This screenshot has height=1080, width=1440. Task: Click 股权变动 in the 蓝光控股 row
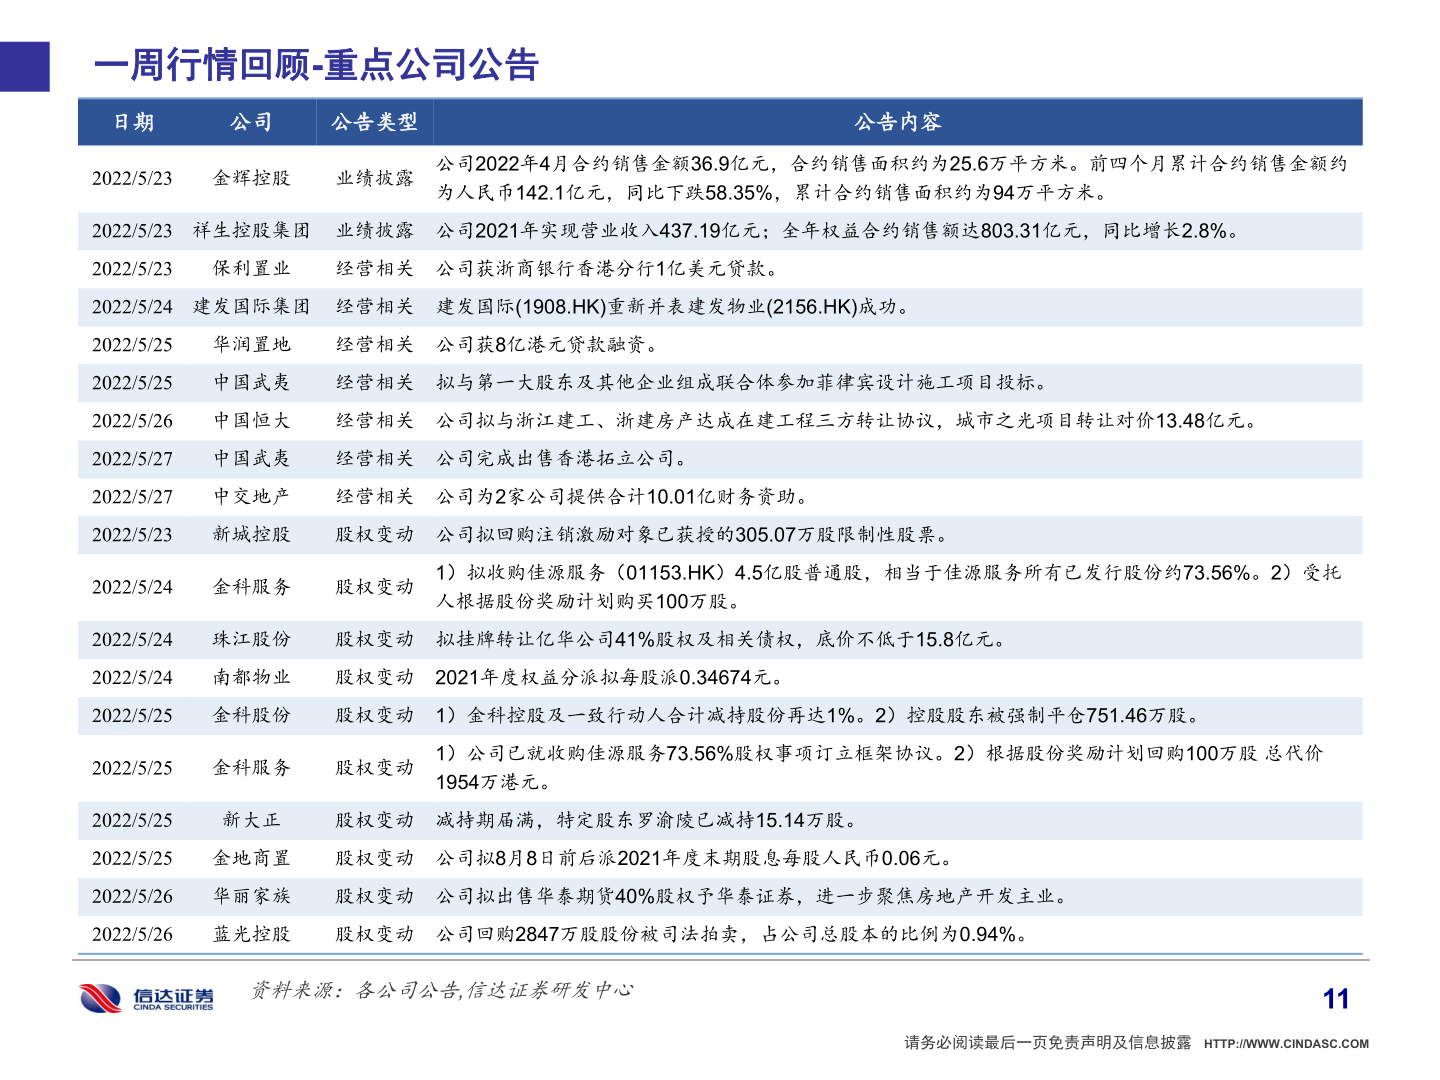[x=374, y=935]
